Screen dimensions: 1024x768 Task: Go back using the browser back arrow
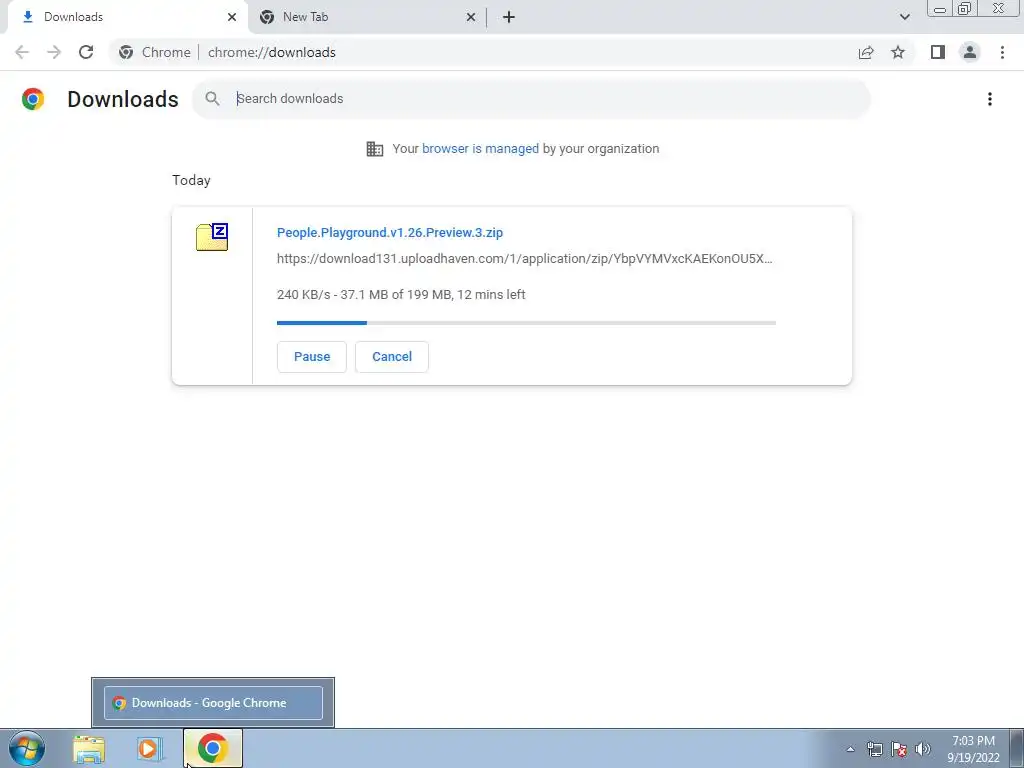tap(22, 52)
